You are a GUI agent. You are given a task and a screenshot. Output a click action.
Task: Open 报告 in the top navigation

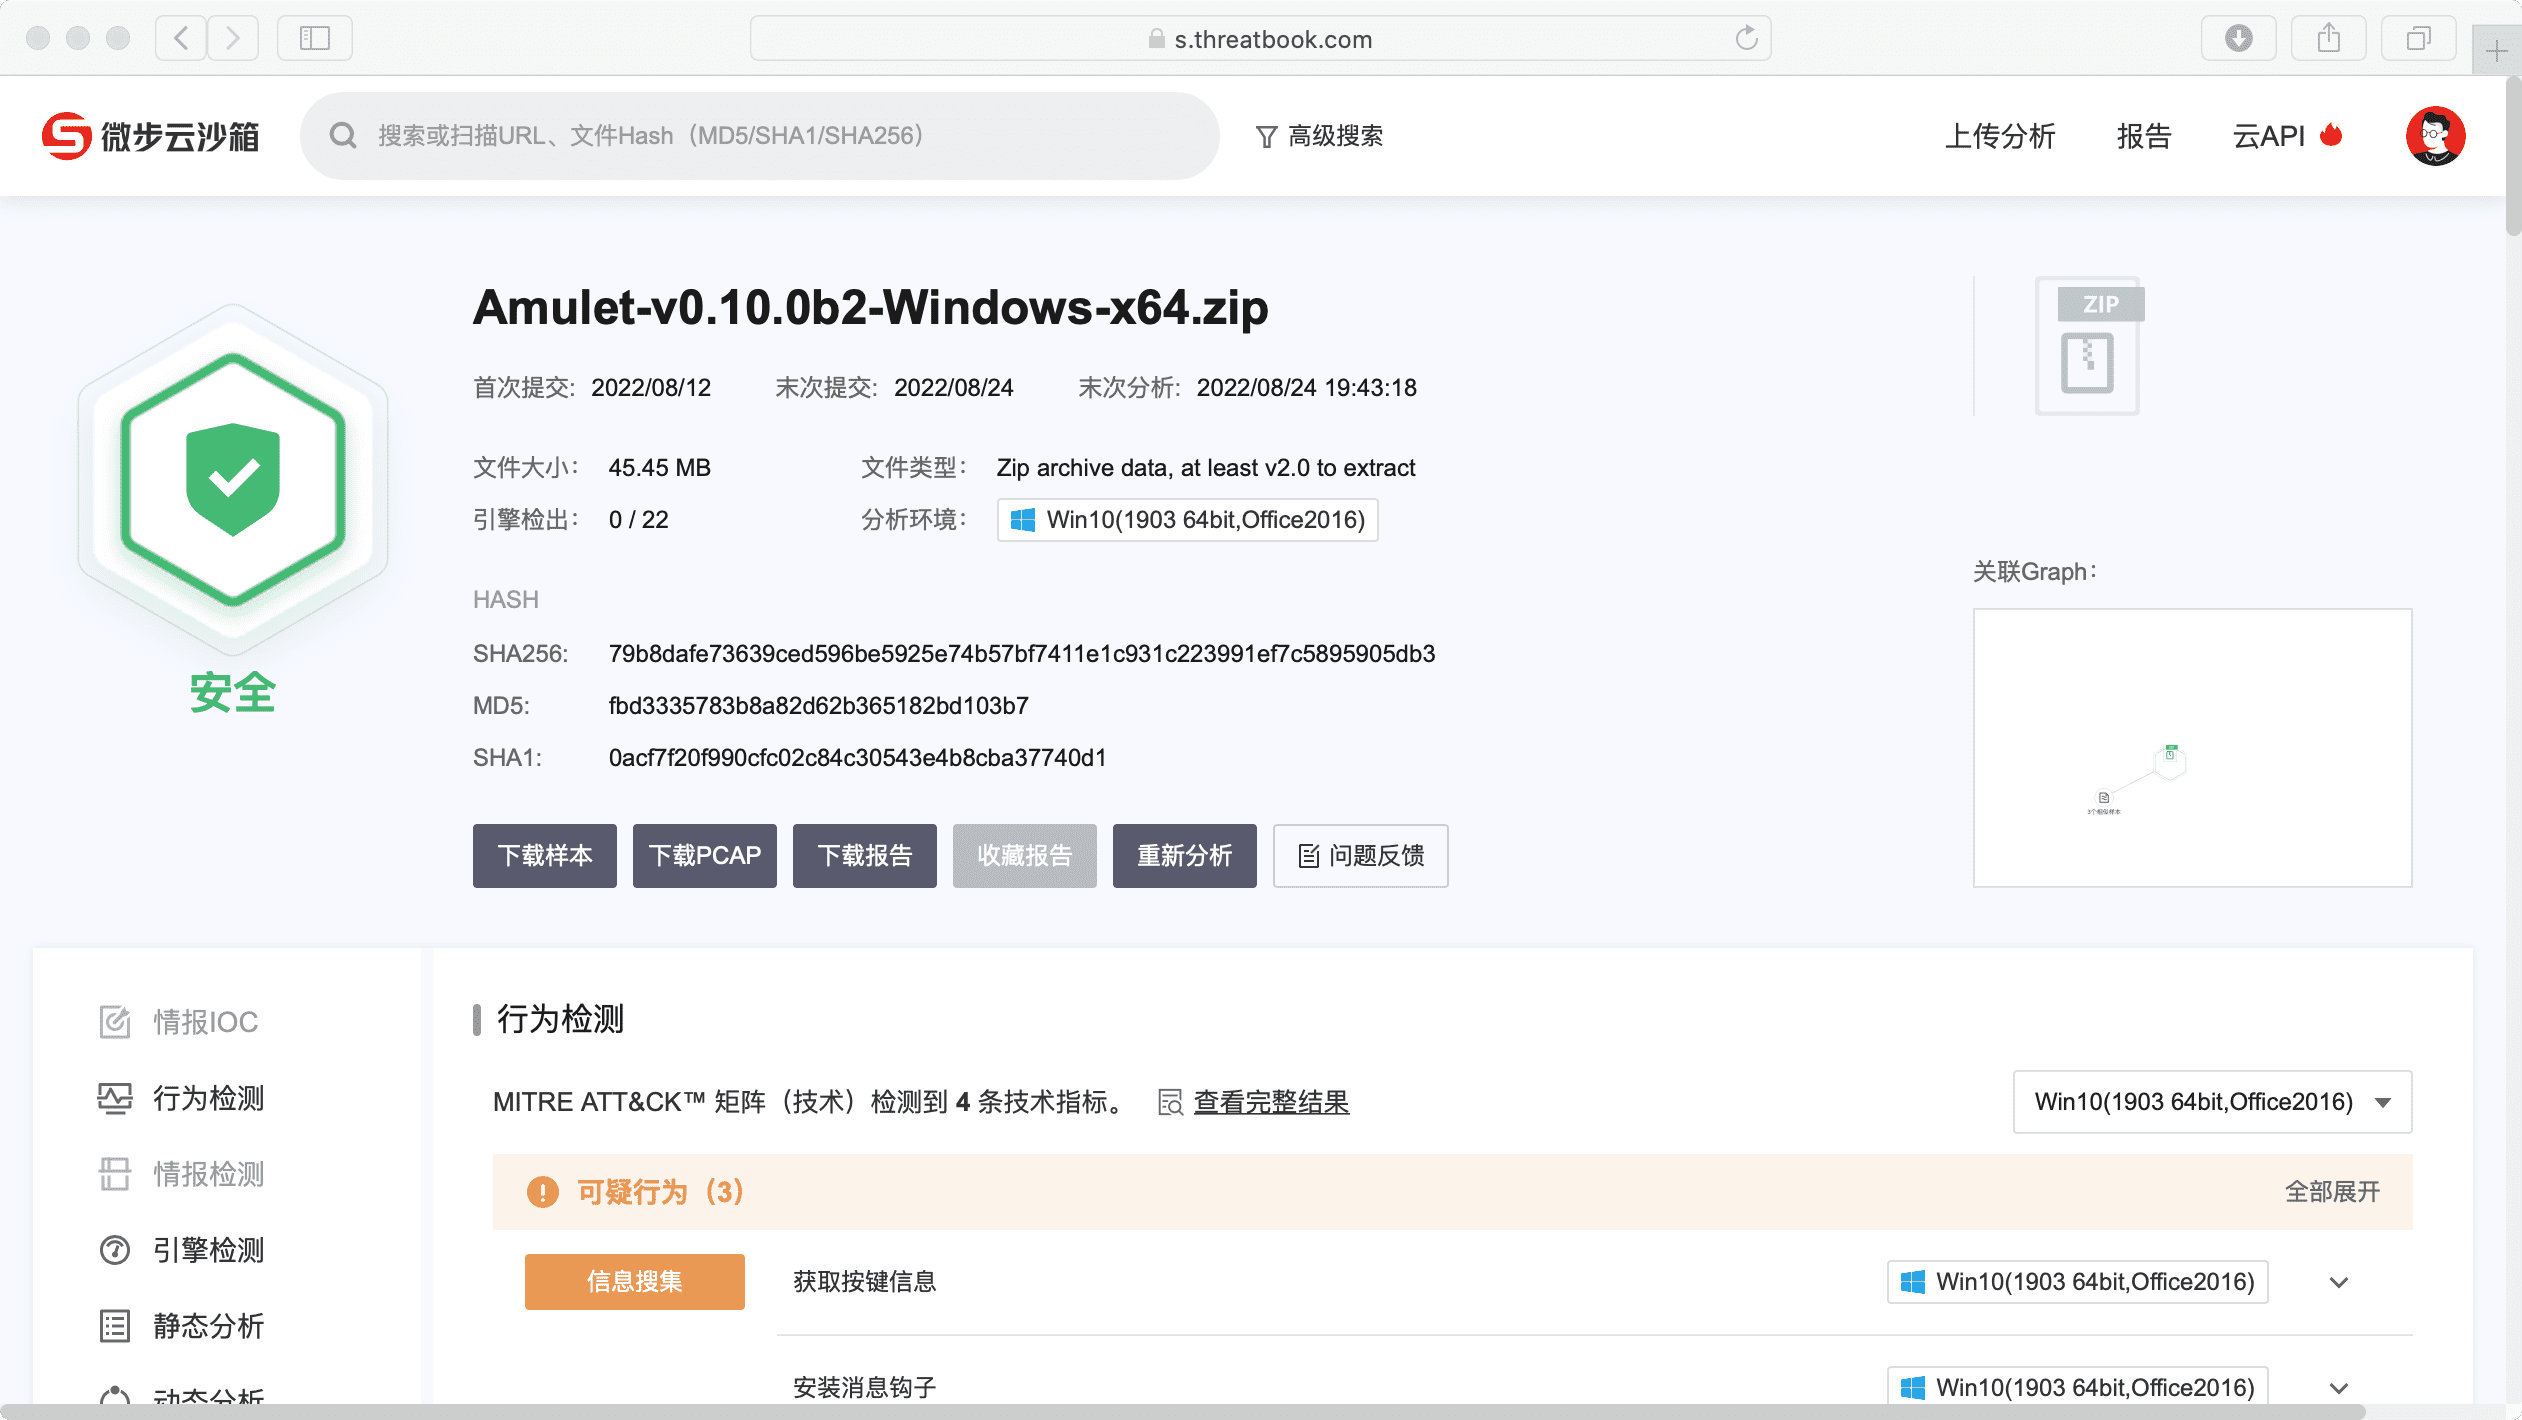[x=2144, y=136]
